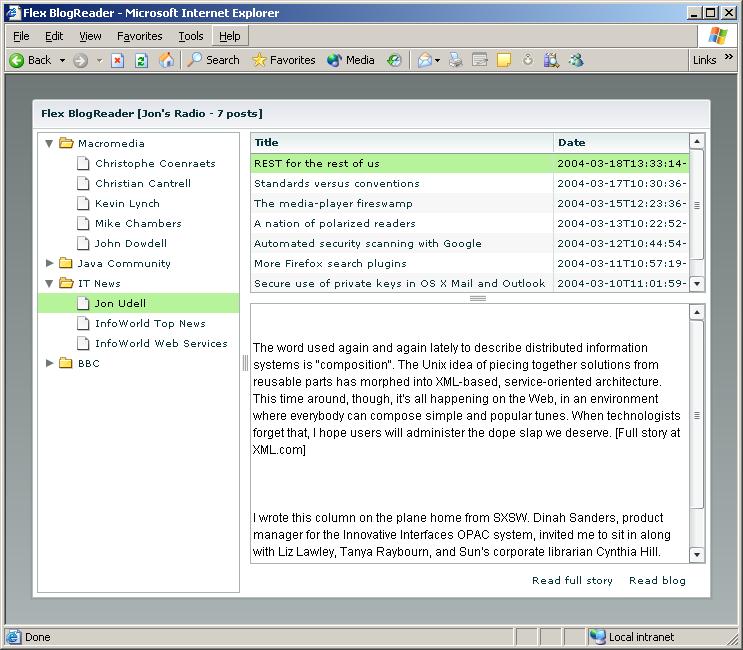Open the Favorites star toolbar button
Viewport: 743px width, 650px height.
click(283, 60)
